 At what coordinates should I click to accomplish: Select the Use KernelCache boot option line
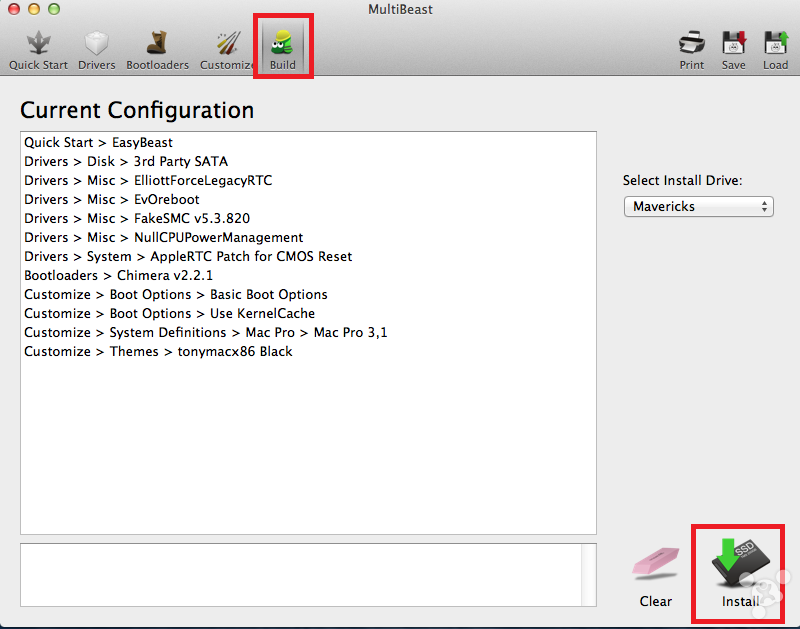(x=169, y=313)
